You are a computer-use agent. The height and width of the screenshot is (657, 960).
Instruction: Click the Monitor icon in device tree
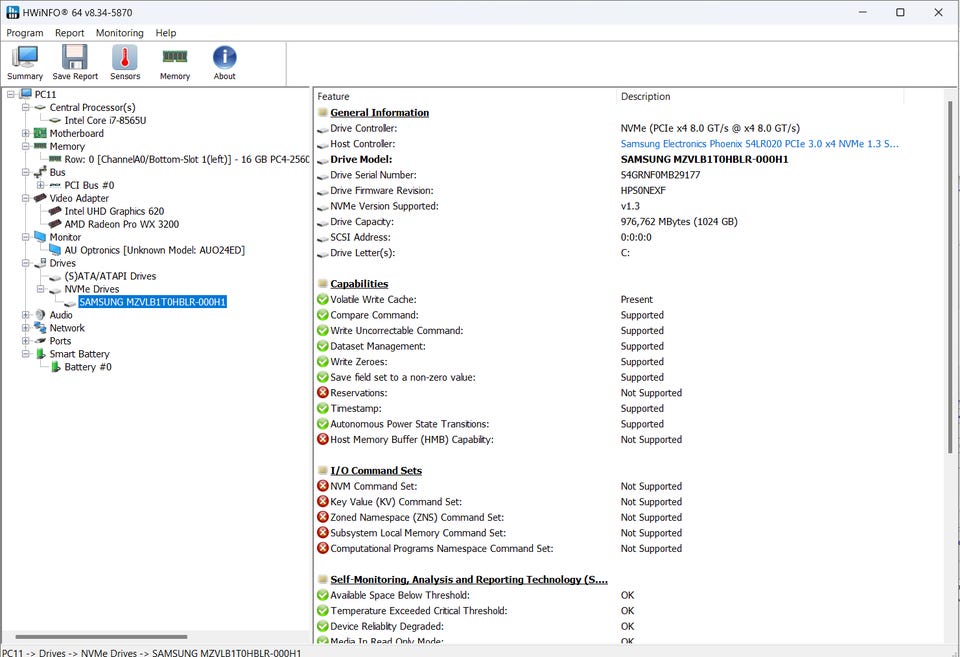click(40, 236)
